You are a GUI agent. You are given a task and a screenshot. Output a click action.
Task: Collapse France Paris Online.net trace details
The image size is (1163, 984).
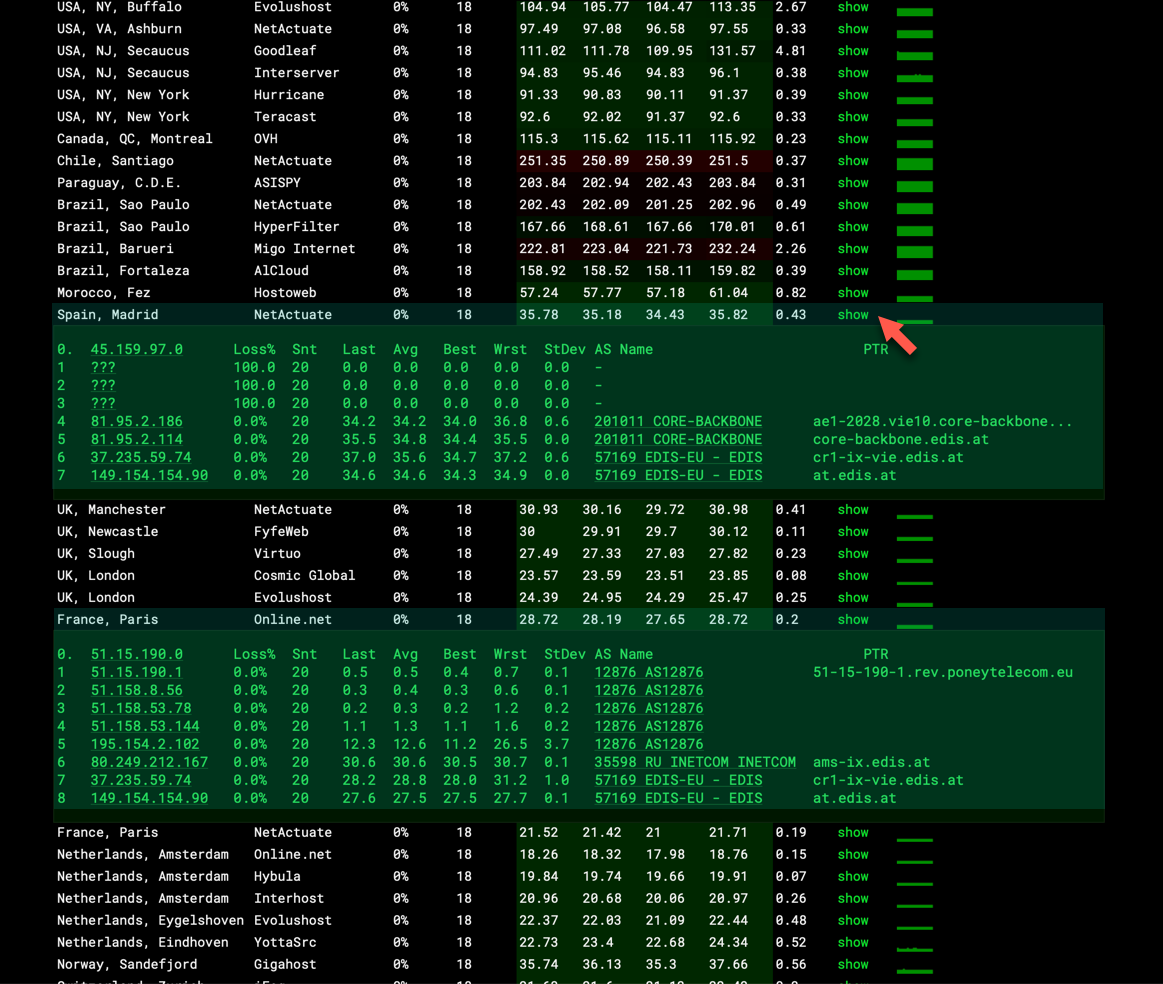coord(852,619)
